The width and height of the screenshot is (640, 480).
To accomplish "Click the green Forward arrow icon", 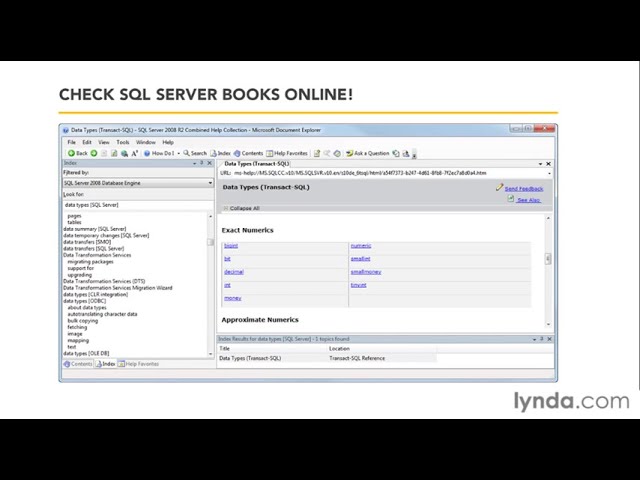I will [x=94, y=153].
